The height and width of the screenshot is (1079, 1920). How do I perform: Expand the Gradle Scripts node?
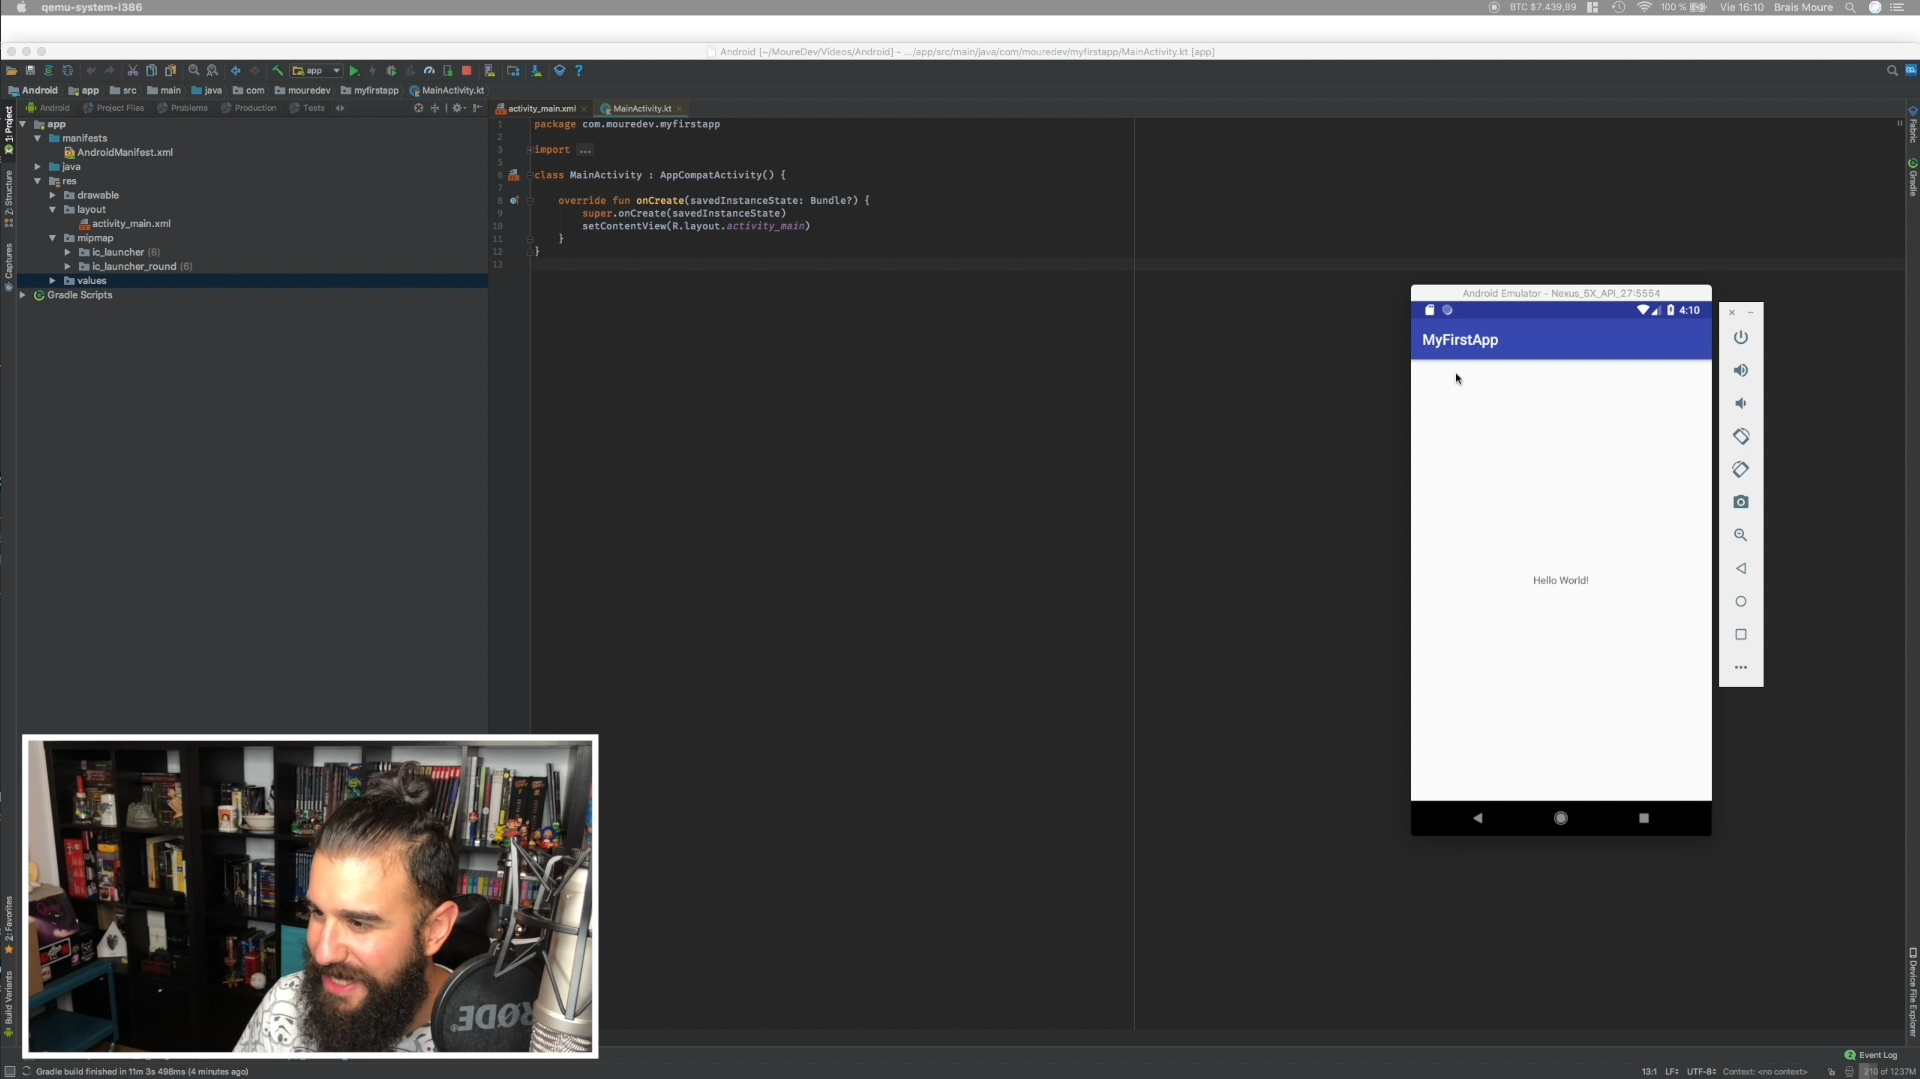[22, 295]
